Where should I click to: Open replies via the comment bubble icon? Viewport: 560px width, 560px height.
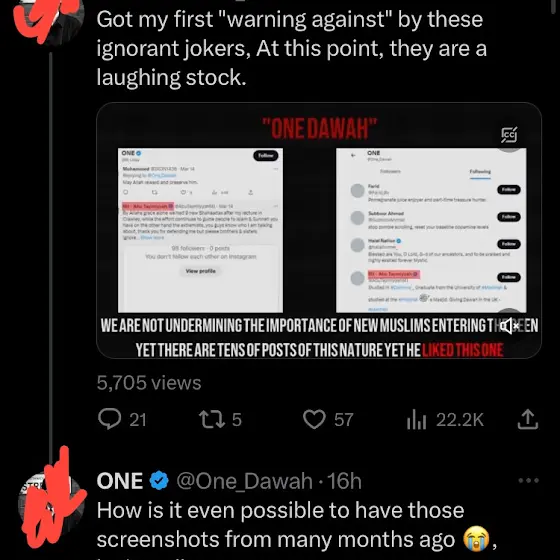click(x=109, y=419)
